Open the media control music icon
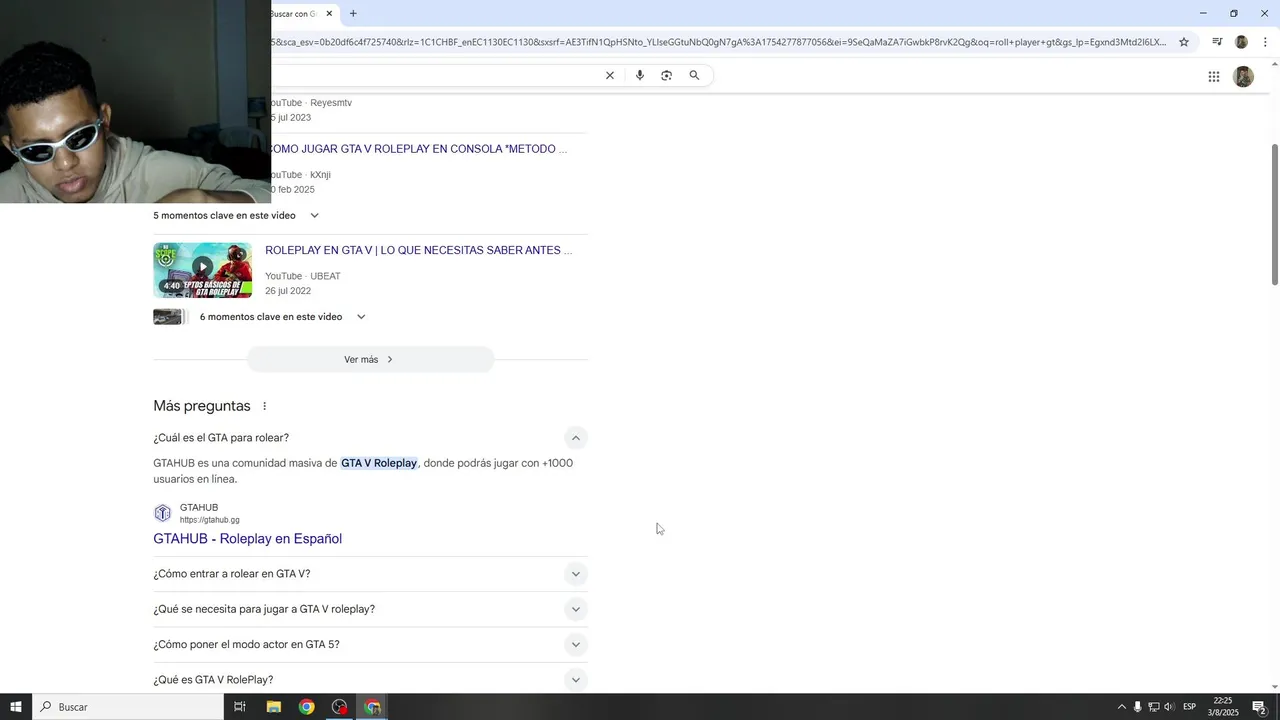 pos(1217,42)
